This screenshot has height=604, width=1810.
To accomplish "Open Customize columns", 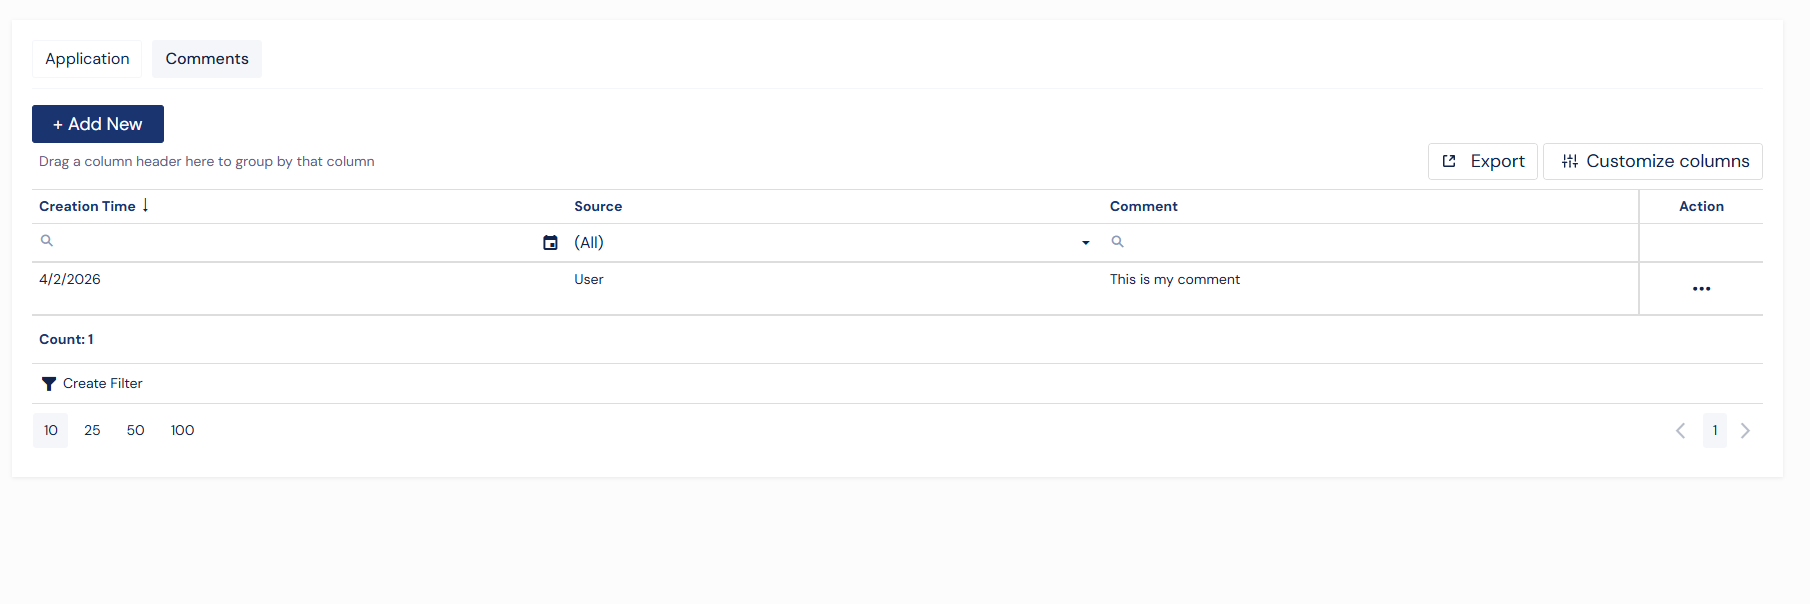I will point(1653,161).
